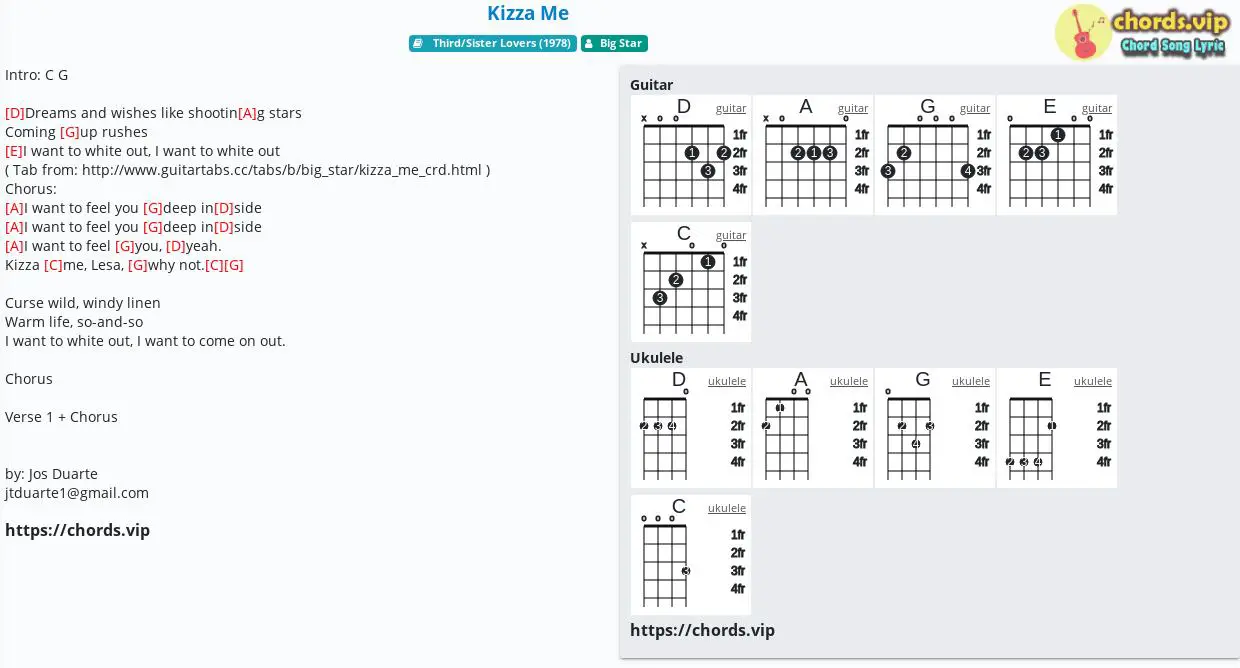1240x668 pixels.
Task: Click the [C] chord before 'me, Lesa'
Action: coord(54,265)
